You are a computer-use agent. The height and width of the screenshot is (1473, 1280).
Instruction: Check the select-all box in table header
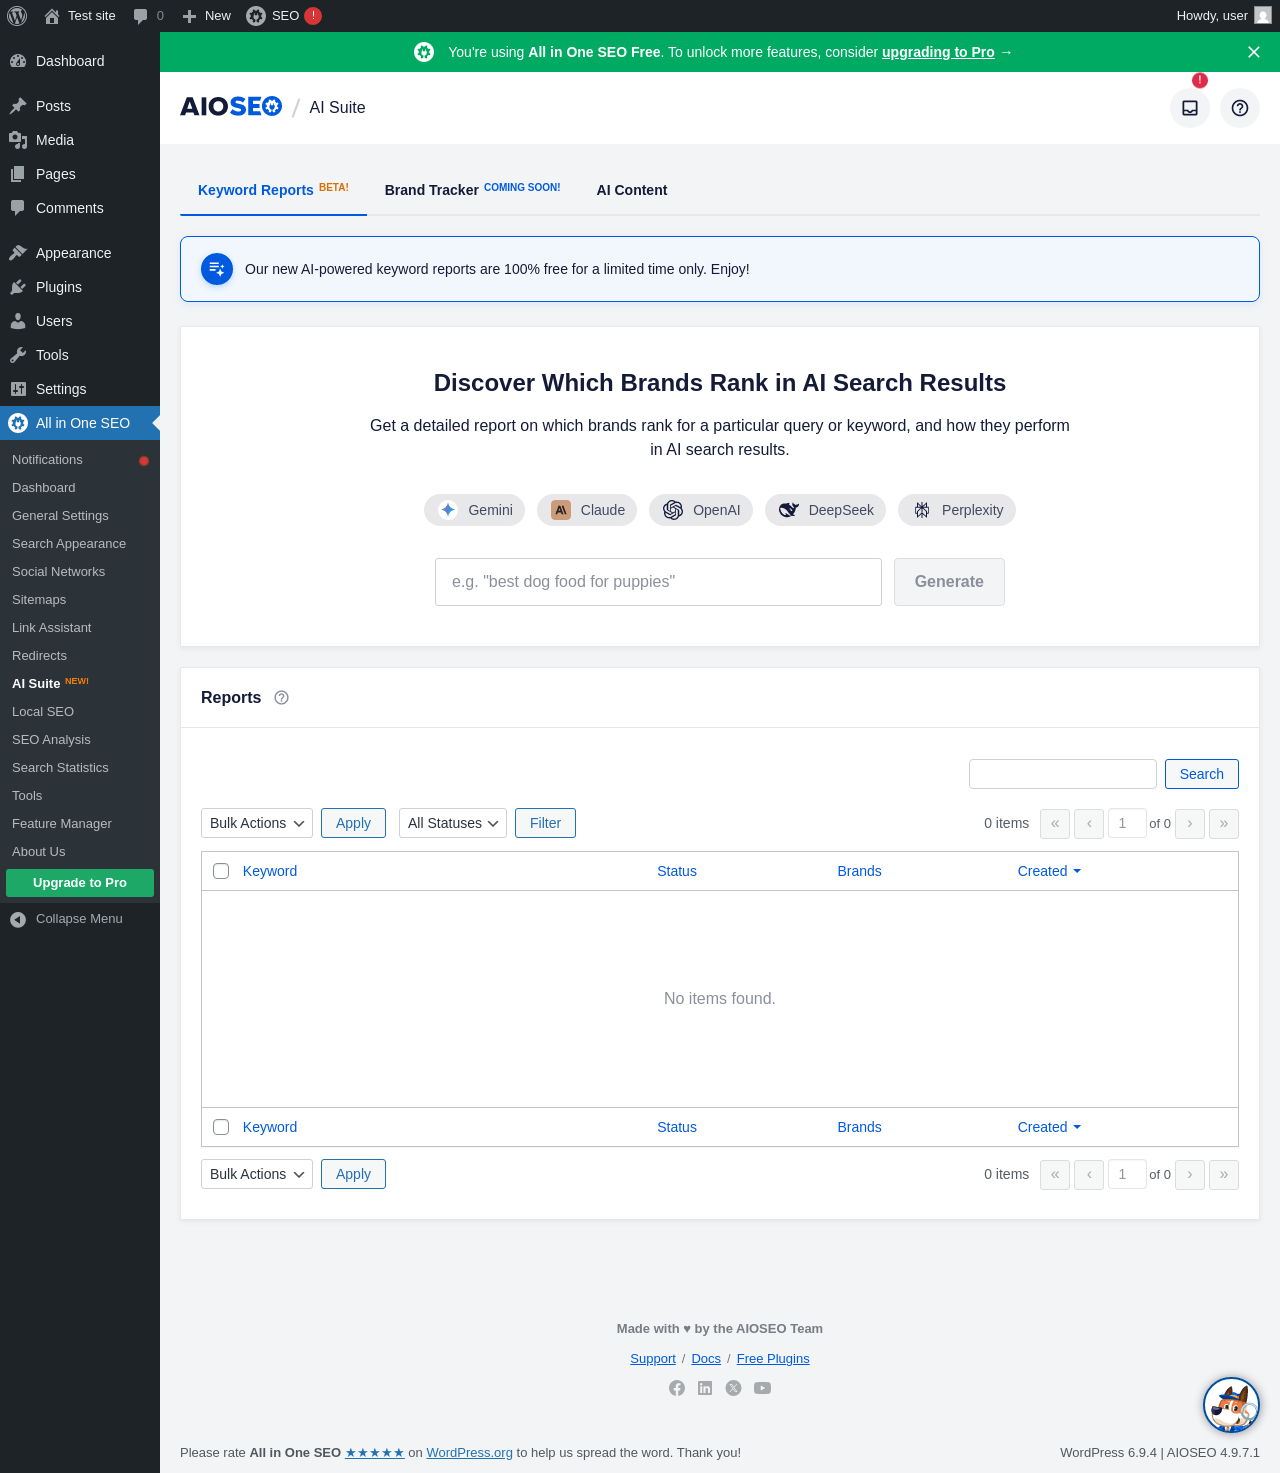221,871
